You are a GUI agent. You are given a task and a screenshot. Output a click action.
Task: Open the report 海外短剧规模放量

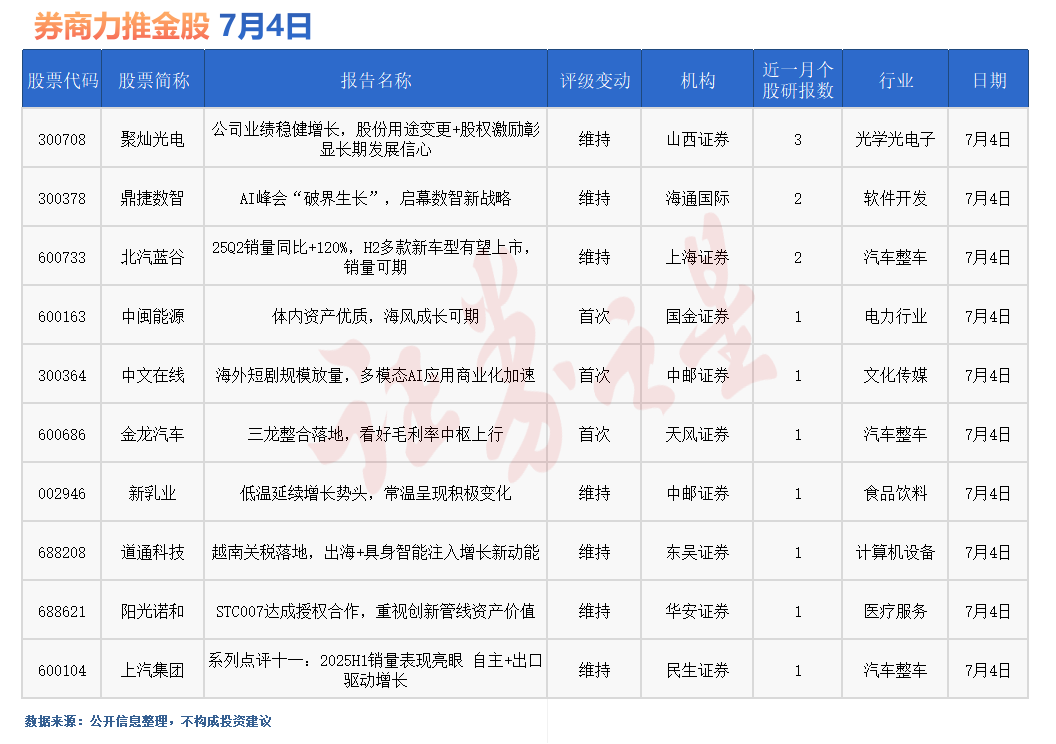pos(376,376)
